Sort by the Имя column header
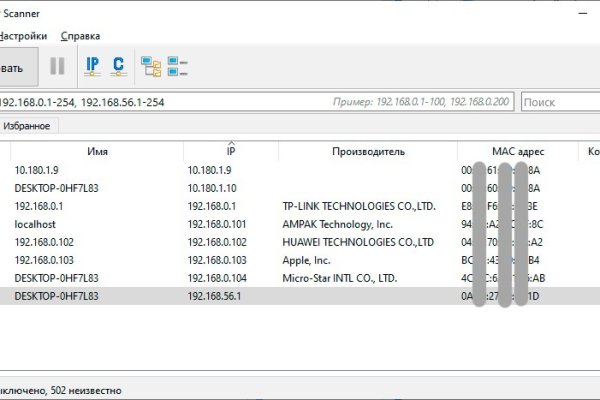Image resolution: width=600 pixels, height=400 pixels. pyautogui.click(x=97, y=151)
